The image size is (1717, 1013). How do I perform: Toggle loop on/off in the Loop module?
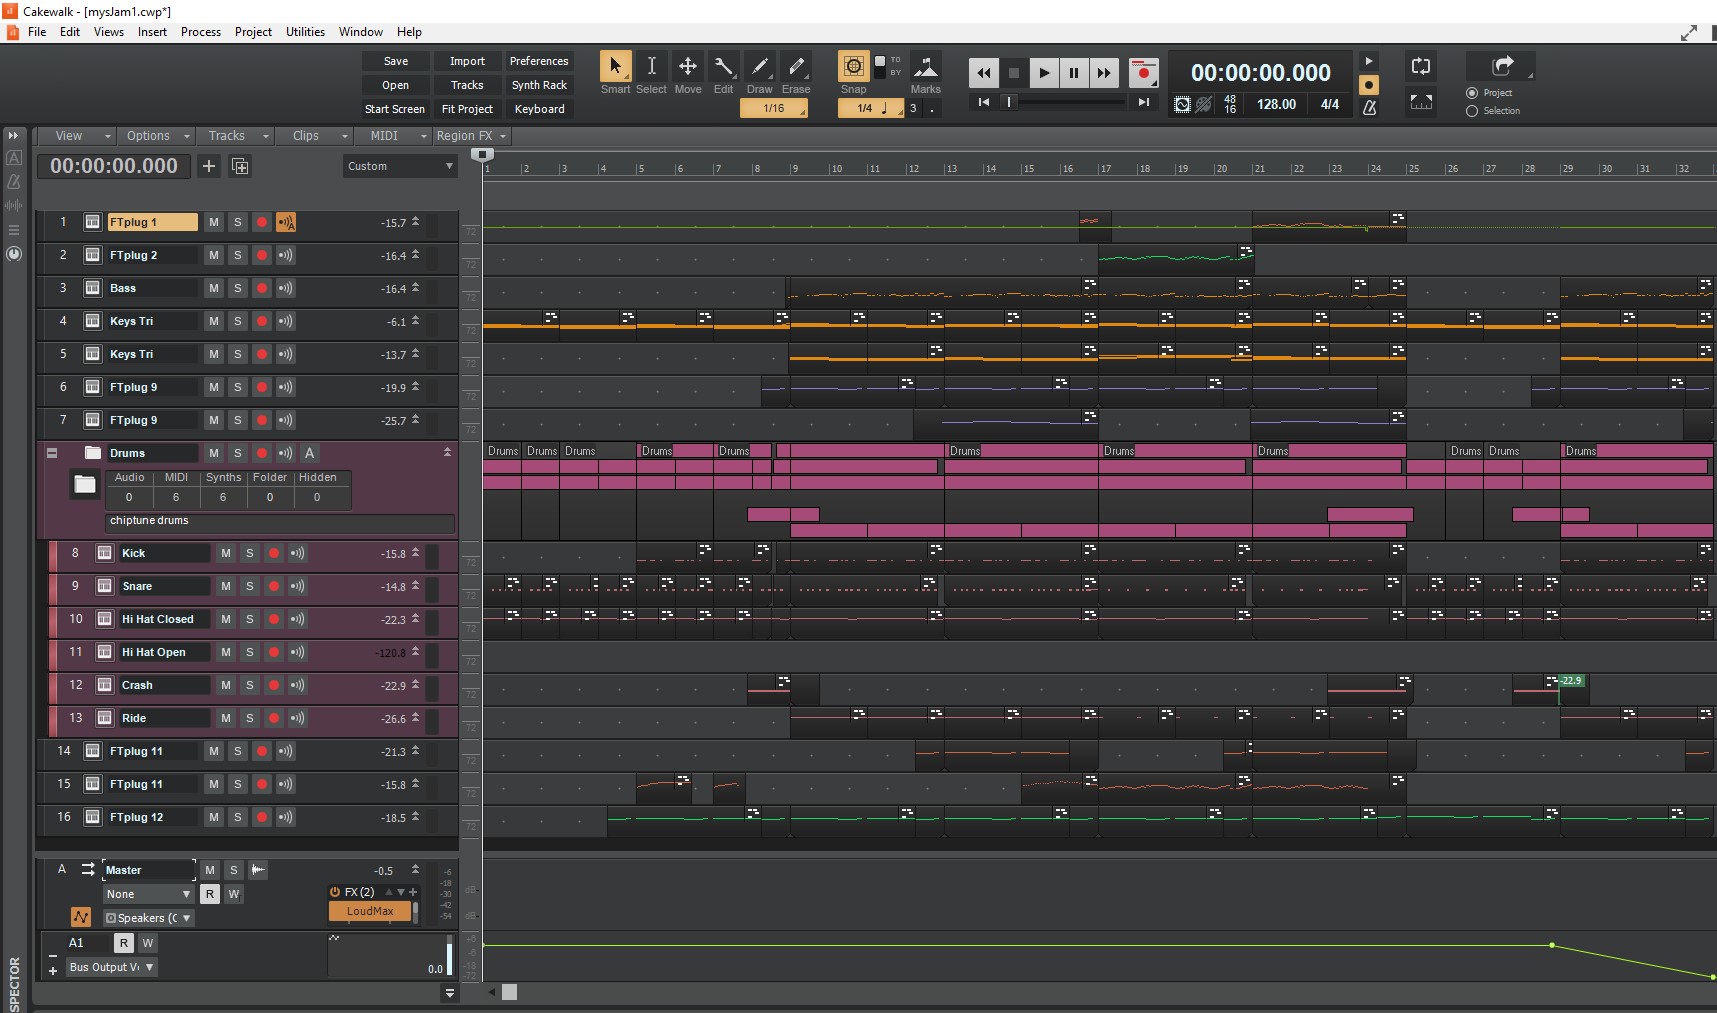[x=1421, y=67]
